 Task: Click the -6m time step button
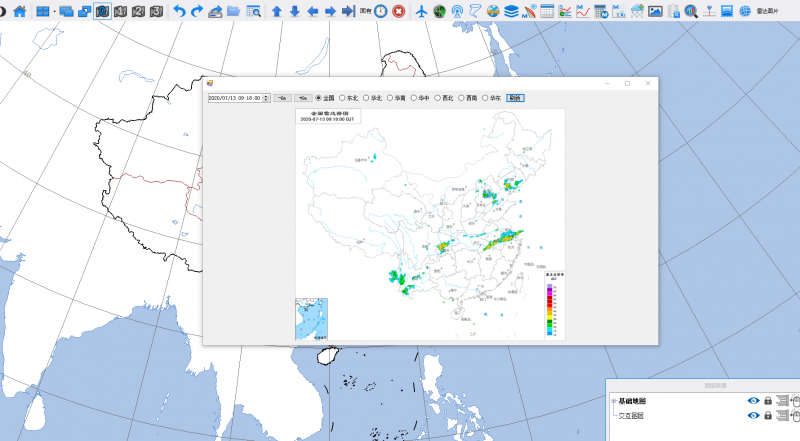click(x=282, y=98)
